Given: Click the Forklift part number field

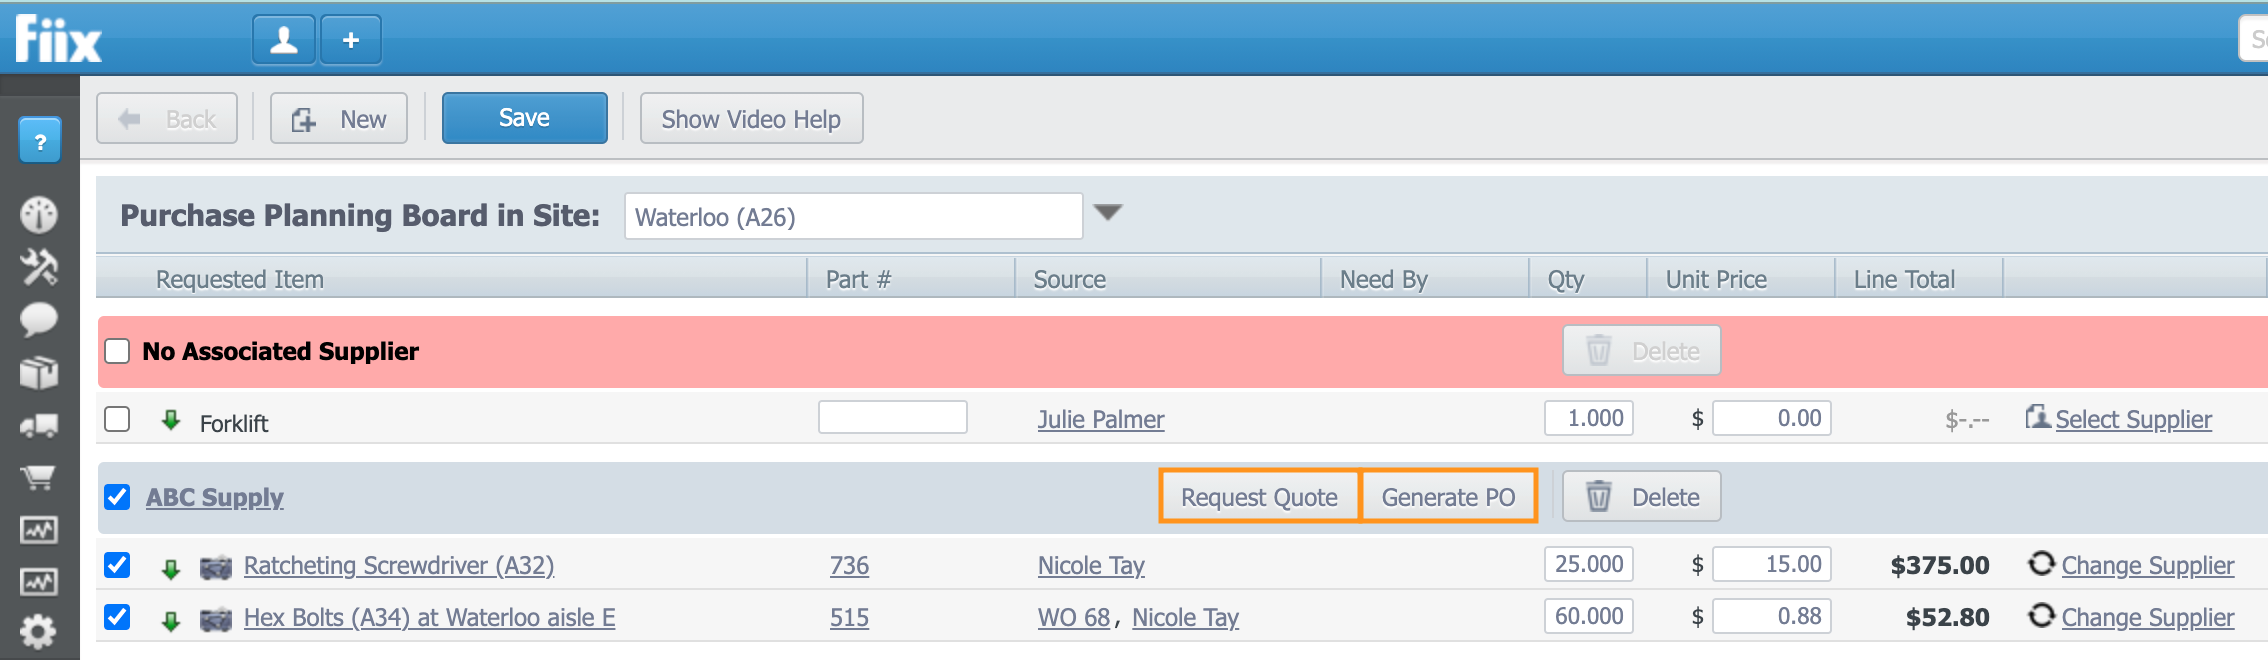Looking at the screenshot, I should point(893,417).
